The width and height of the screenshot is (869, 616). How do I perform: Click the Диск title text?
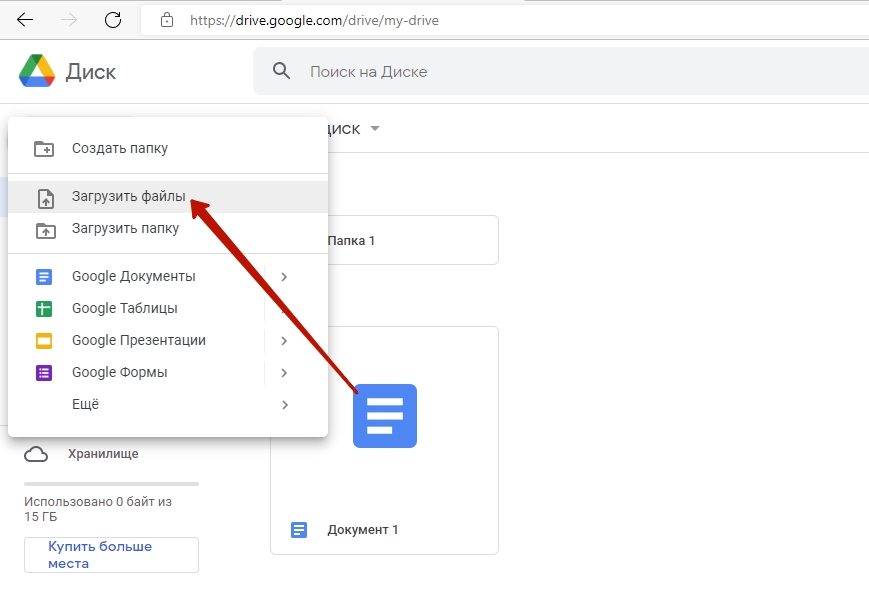click(91, 72)
